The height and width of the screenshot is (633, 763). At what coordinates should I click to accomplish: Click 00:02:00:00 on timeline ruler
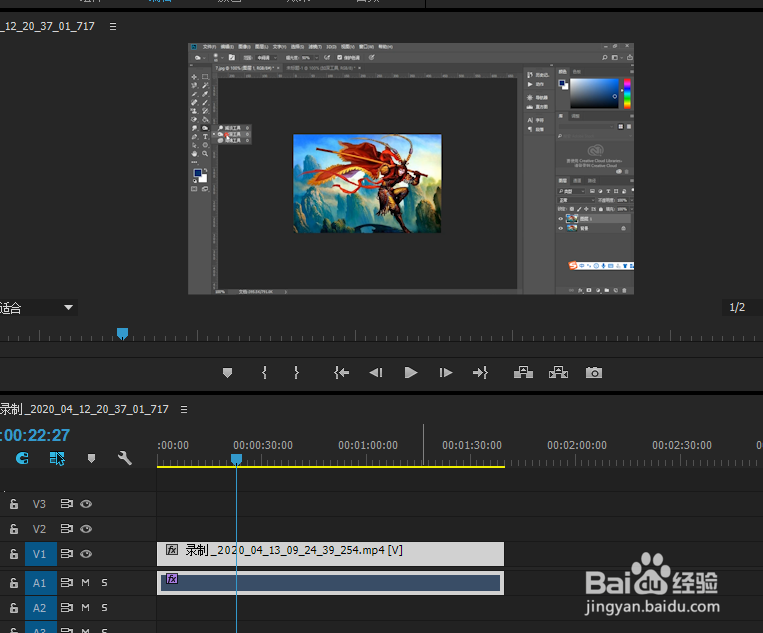coord(577,445)
